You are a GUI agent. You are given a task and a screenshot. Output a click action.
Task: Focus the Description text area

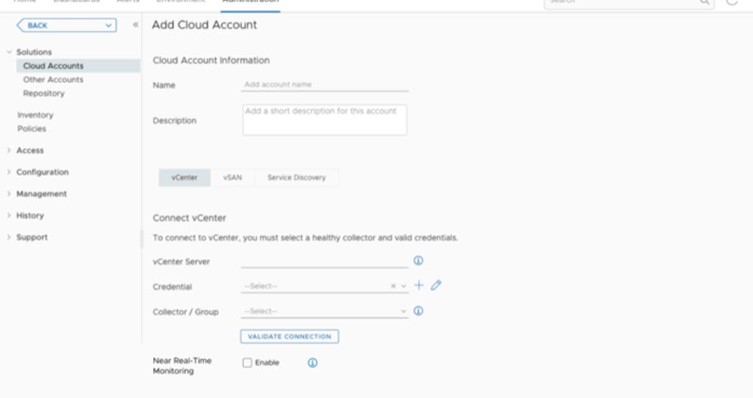click(325, 120)
